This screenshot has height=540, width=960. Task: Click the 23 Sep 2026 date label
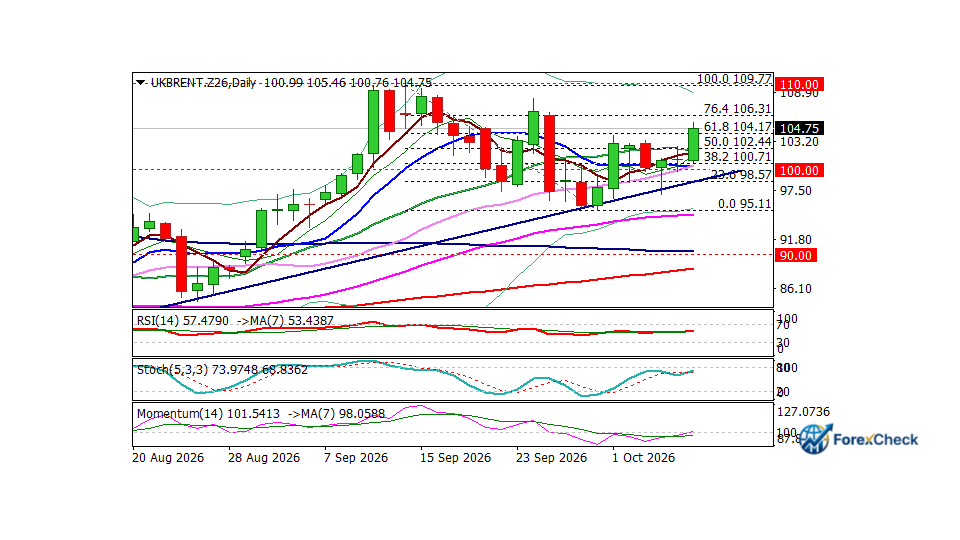pos(551,457)
